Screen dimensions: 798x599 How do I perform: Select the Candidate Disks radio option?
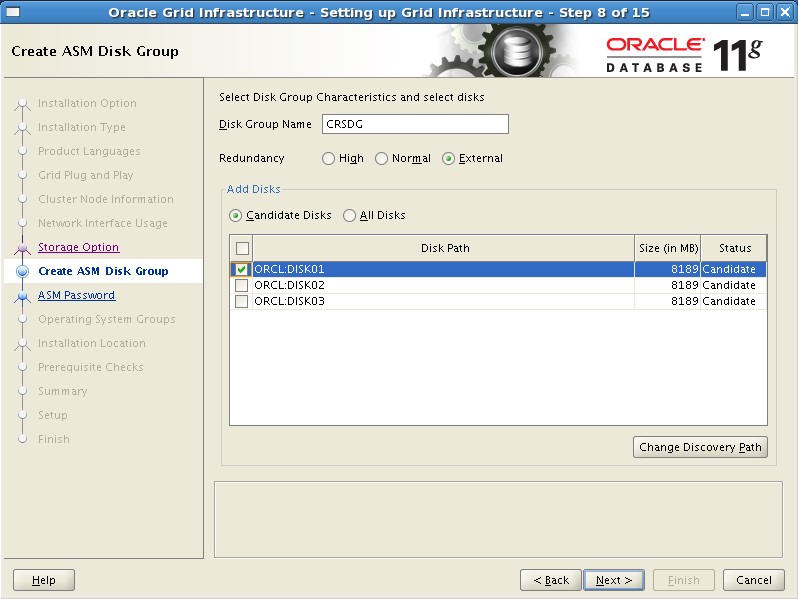pyautogui.click(x=236, y=215)
